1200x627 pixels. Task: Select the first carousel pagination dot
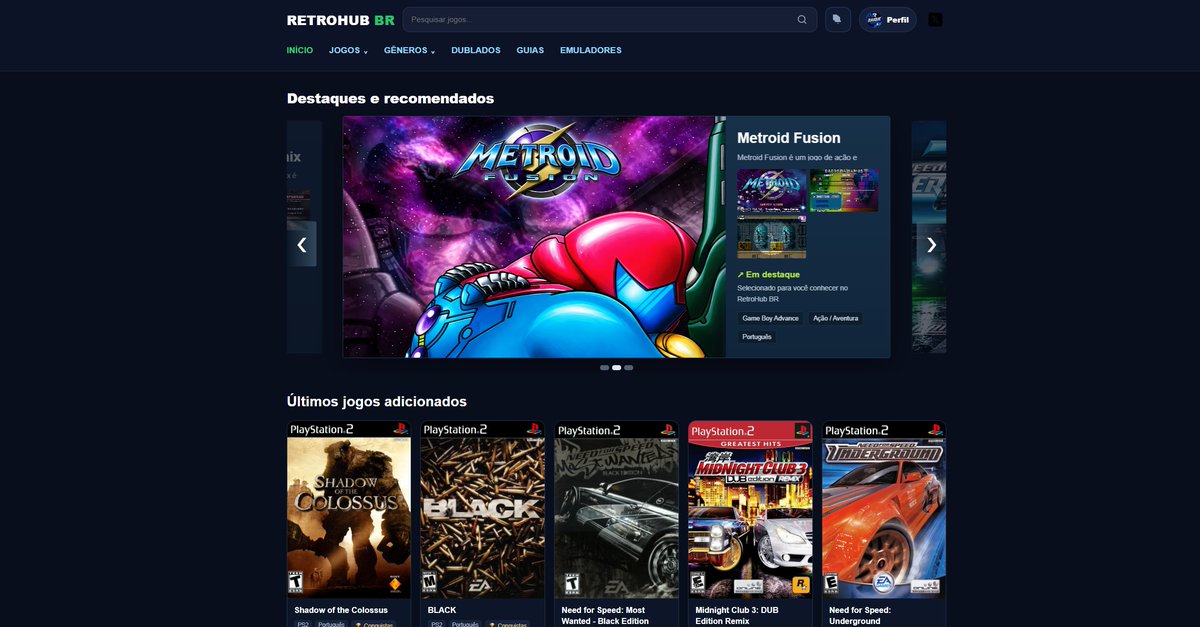(605, 368)
